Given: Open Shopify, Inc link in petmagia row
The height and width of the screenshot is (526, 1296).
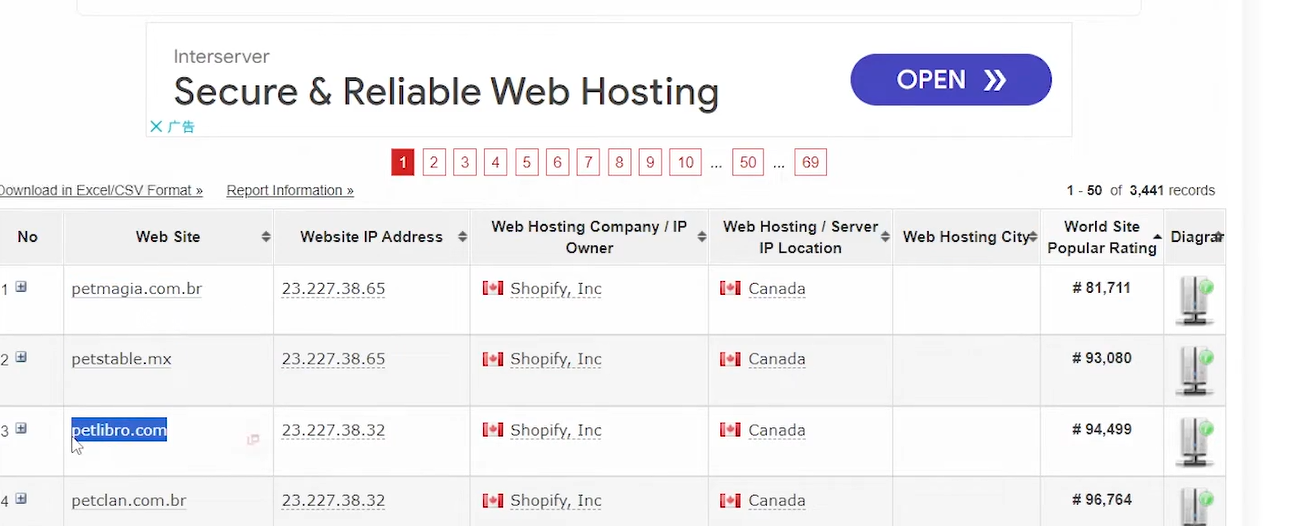Looking at the screenshot, I should [x=556, y=289].
